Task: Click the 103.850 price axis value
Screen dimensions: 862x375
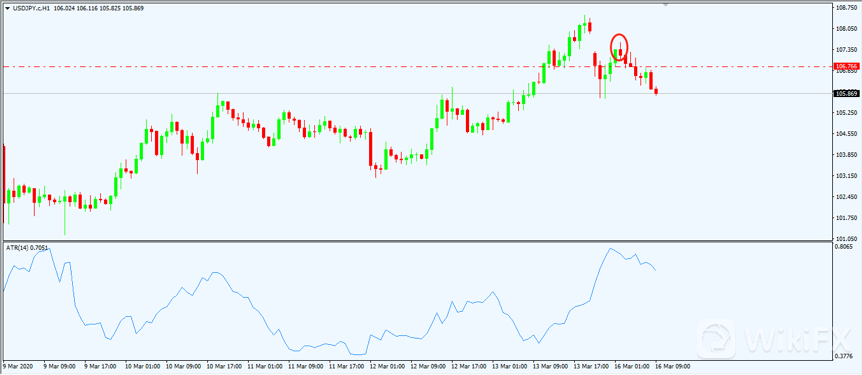Action: [847, 155]
